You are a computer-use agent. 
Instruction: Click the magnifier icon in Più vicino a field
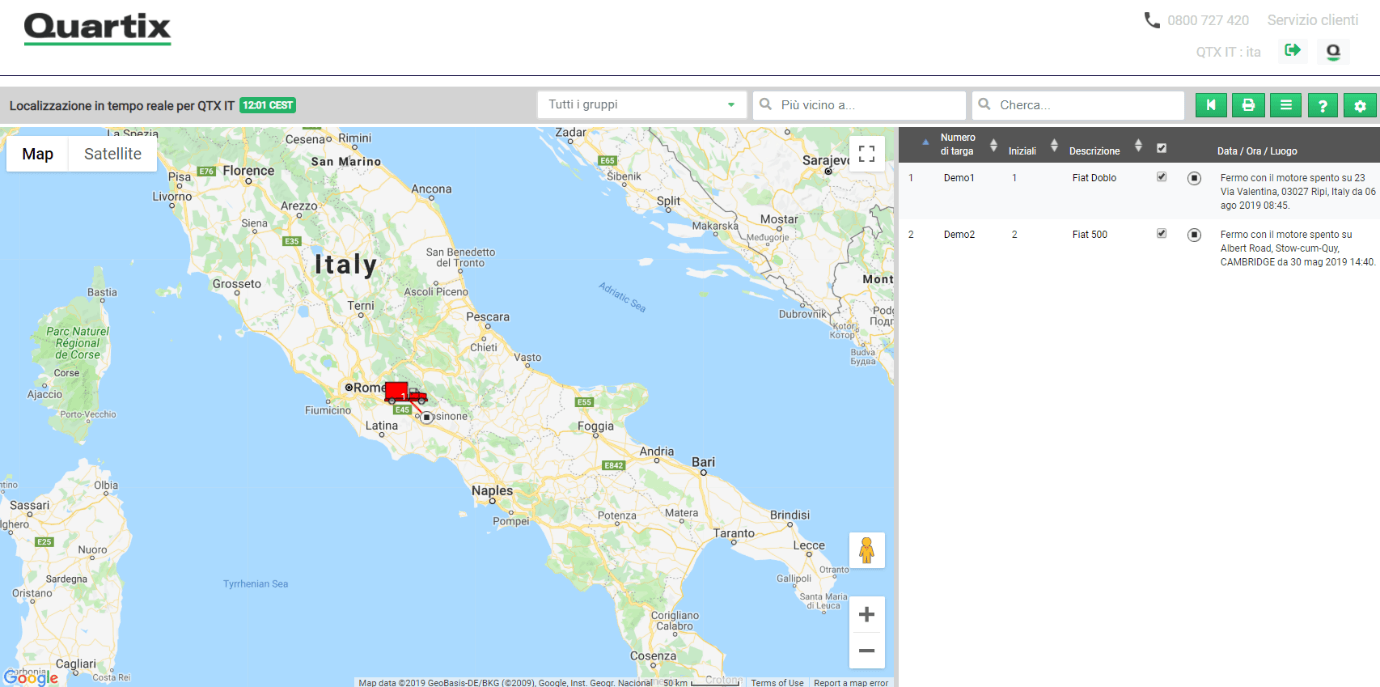766,105
